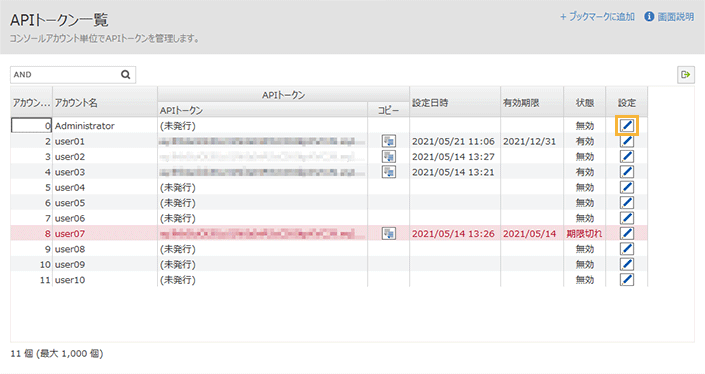Select the user08 account name cell
Image resolution: width=705 pixels, height=374 pixels.
(105, 249)
